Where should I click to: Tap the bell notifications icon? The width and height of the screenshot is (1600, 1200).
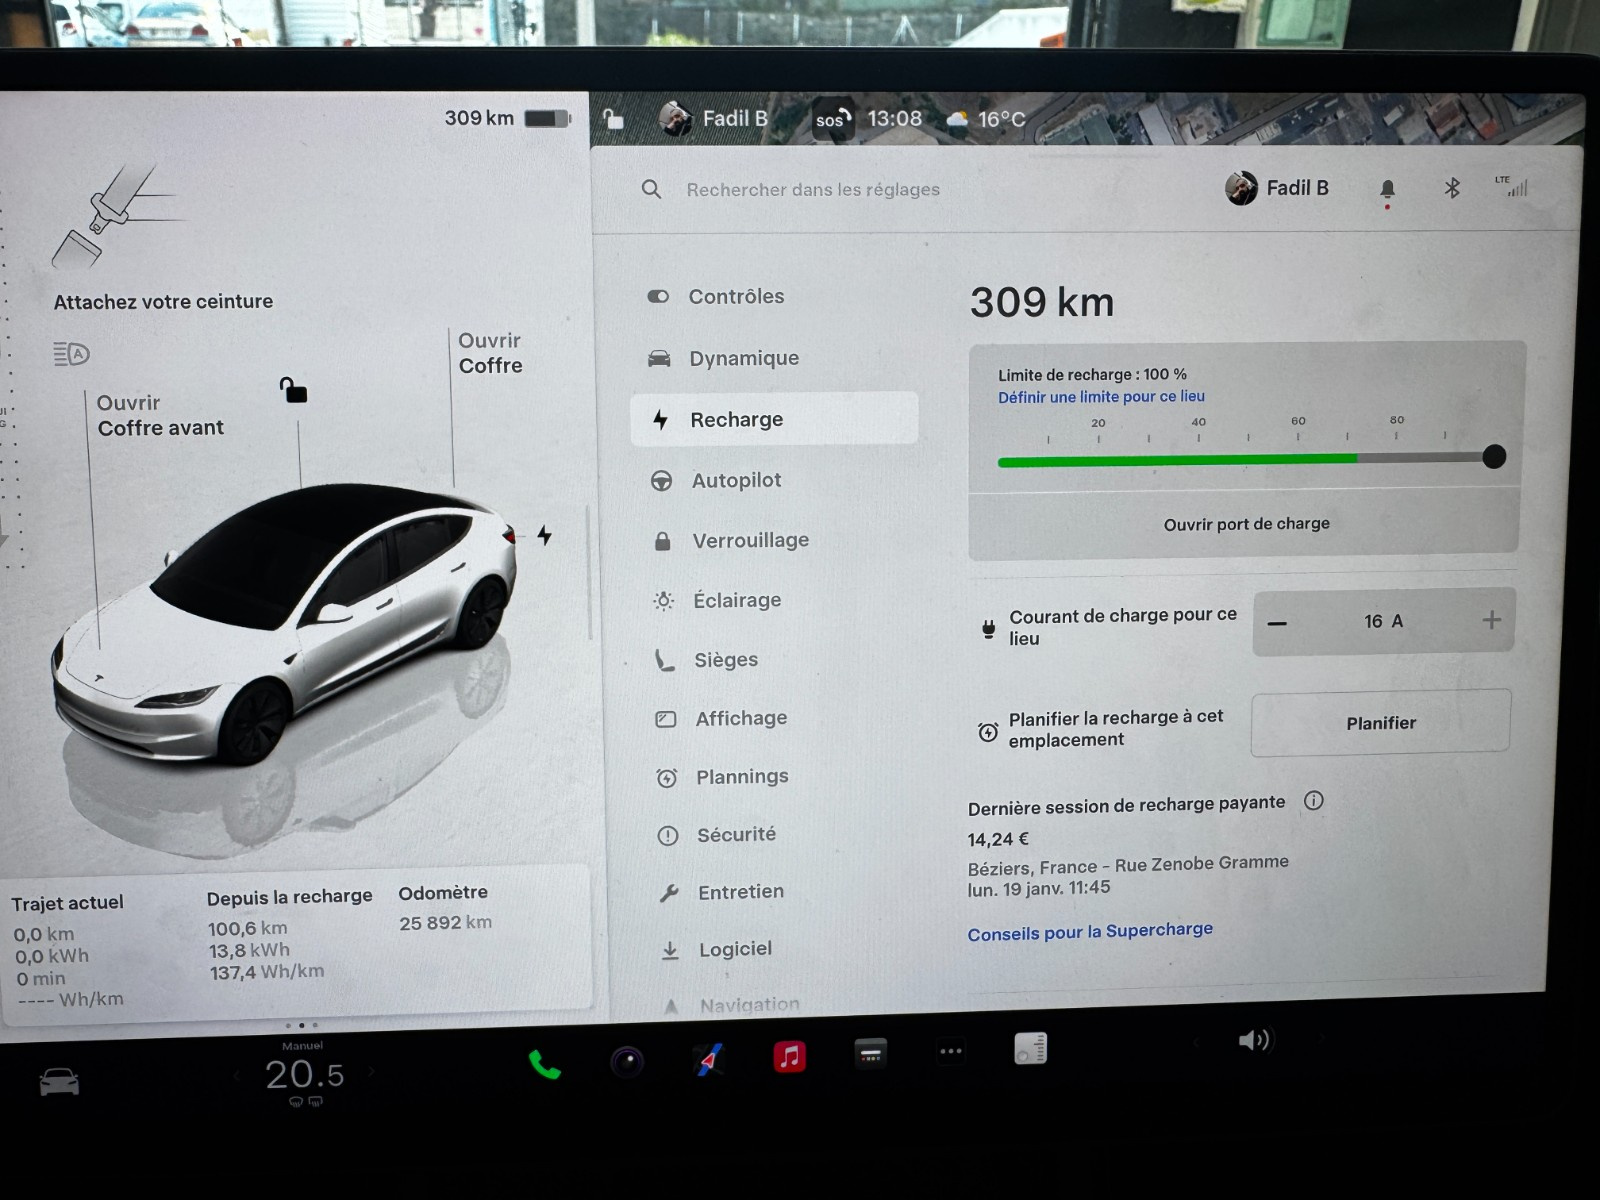1387,189
